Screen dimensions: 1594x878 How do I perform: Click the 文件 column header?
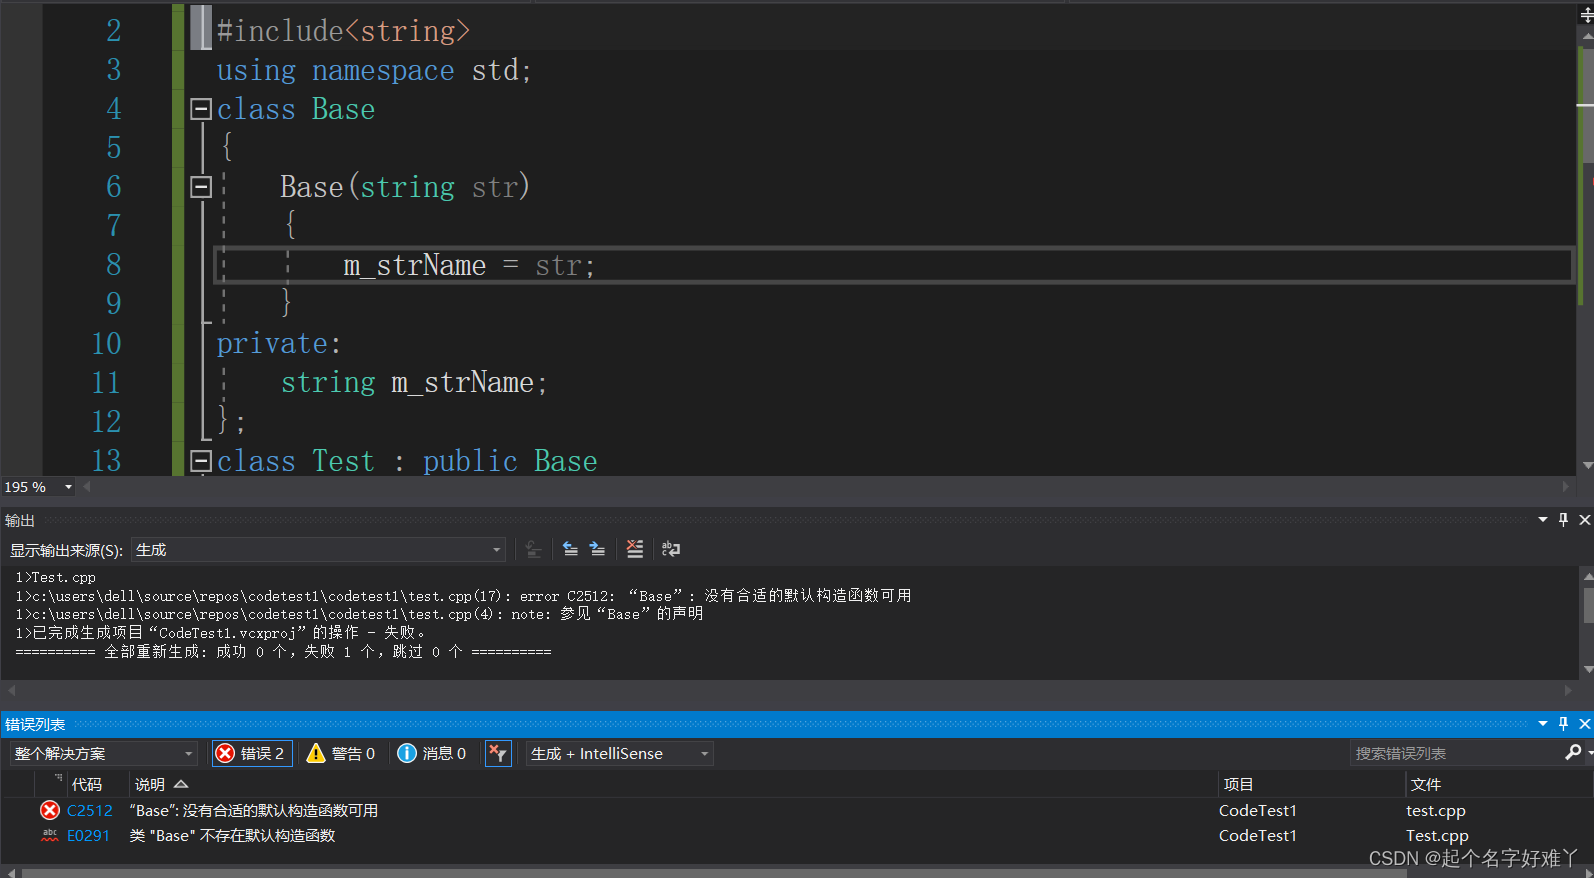tap(1426, 785)
